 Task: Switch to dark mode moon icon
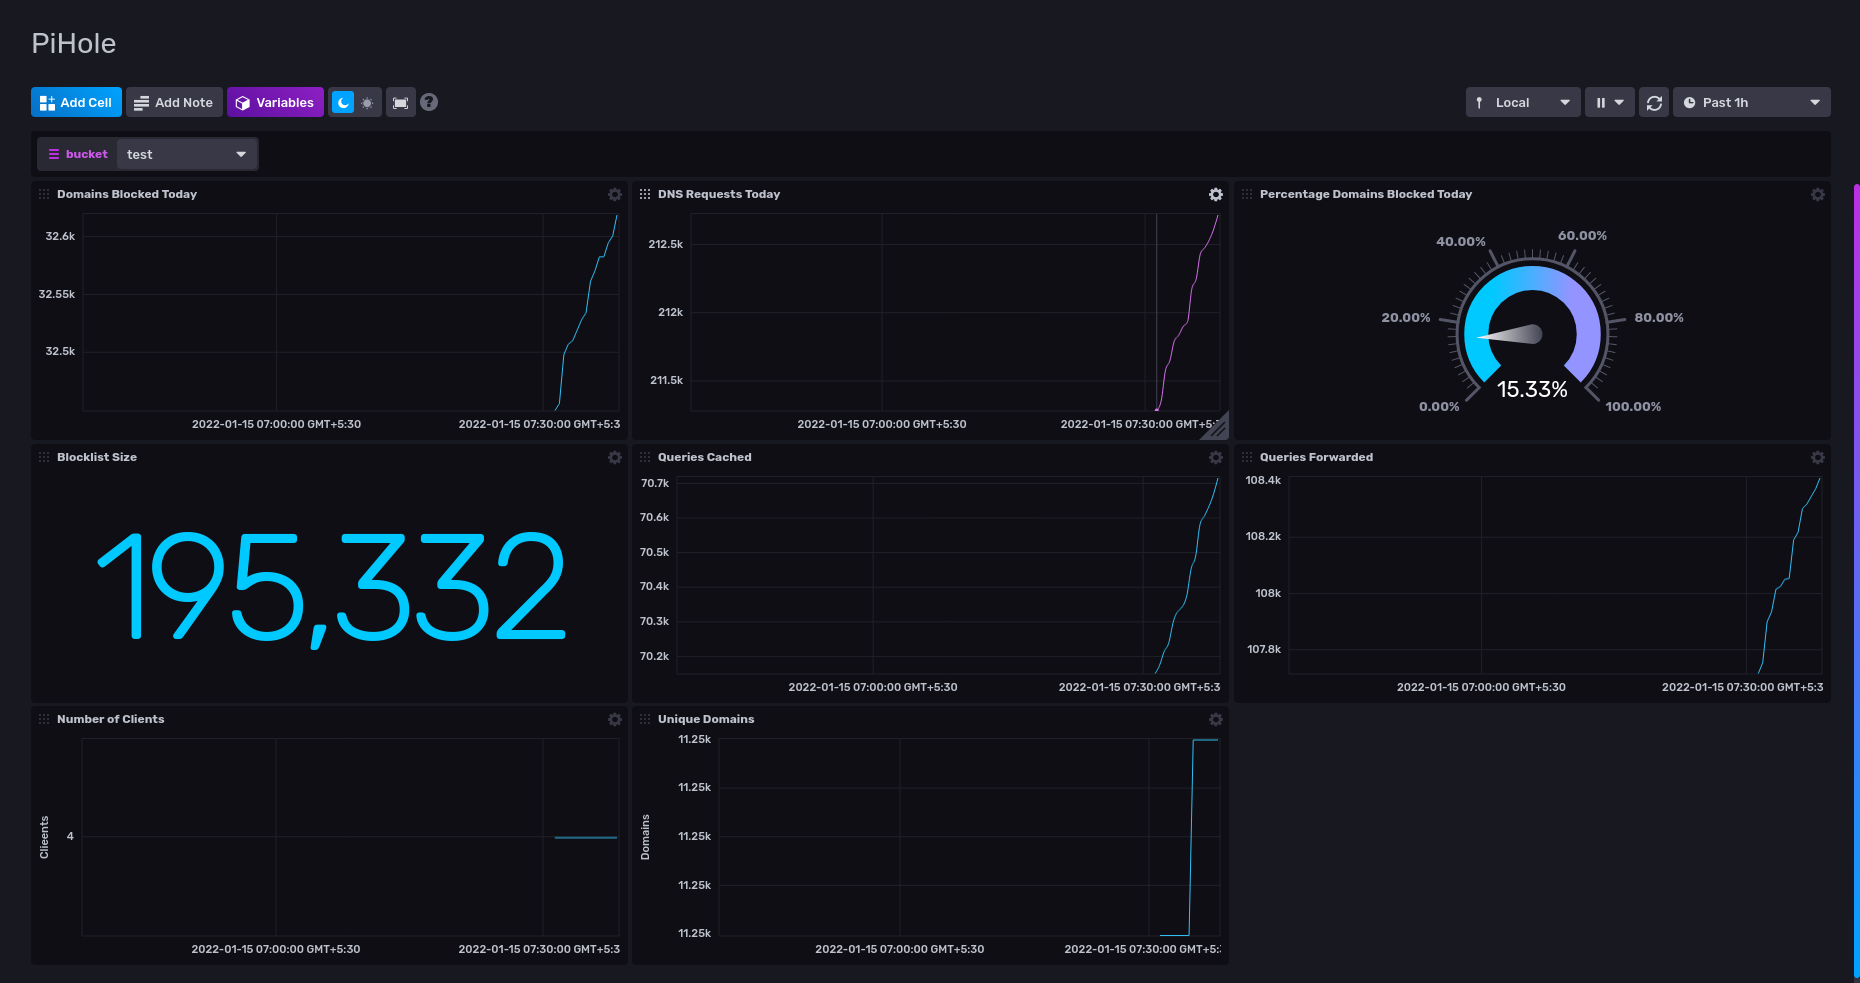(343, 102)
